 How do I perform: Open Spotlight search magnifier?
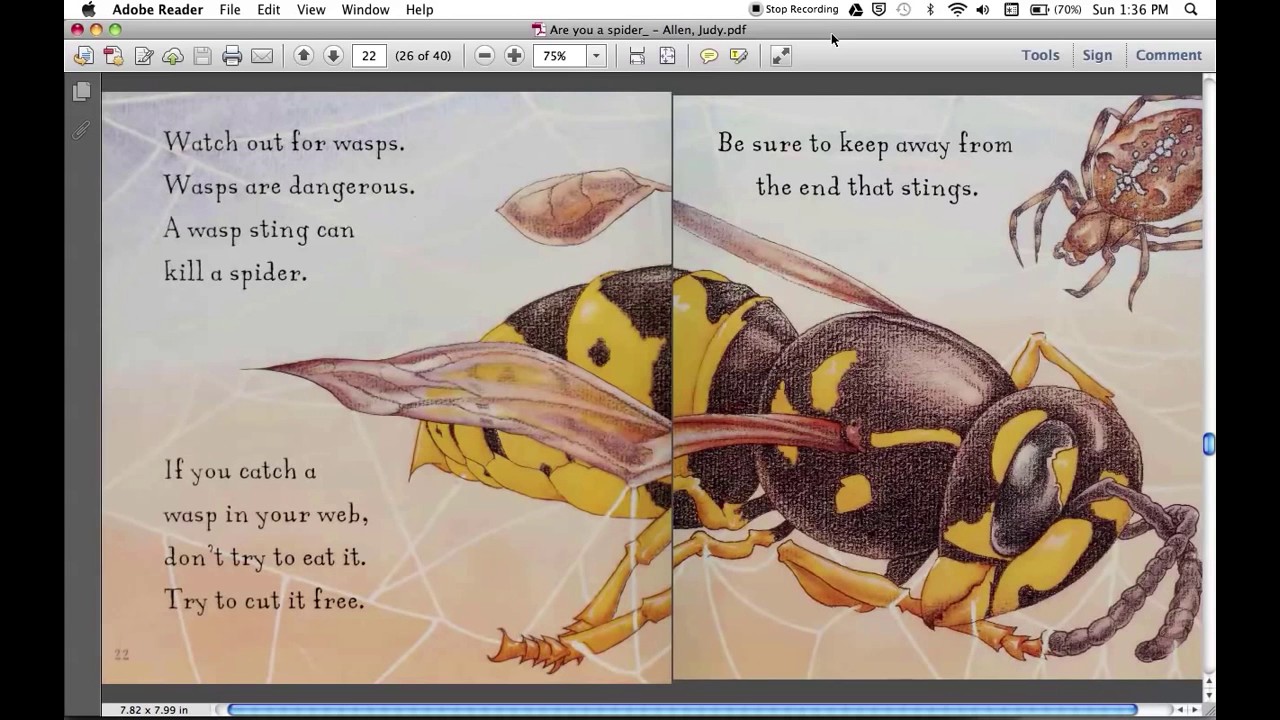pyautogui.click(x=1190, y=9)
